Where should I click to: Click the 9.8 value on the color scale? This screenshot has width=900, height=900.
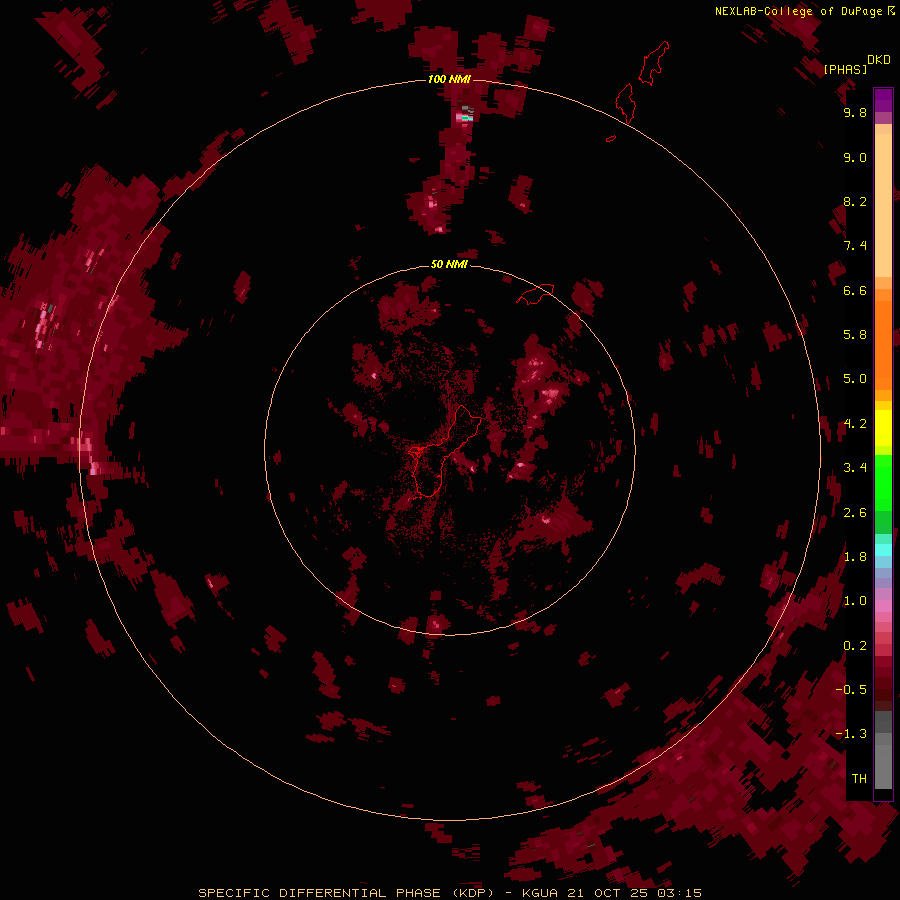click(x=855, y=112)
